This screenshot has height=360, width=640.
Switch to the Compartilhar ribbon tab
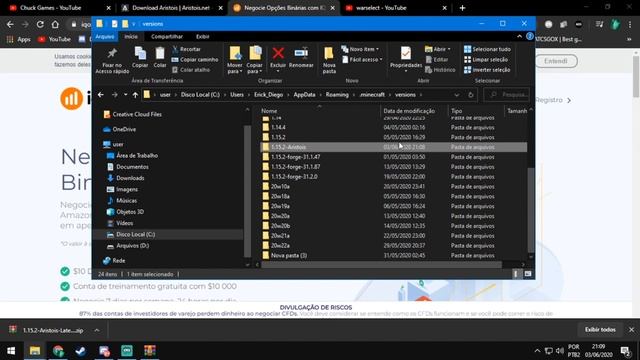[x=167, y=36]
